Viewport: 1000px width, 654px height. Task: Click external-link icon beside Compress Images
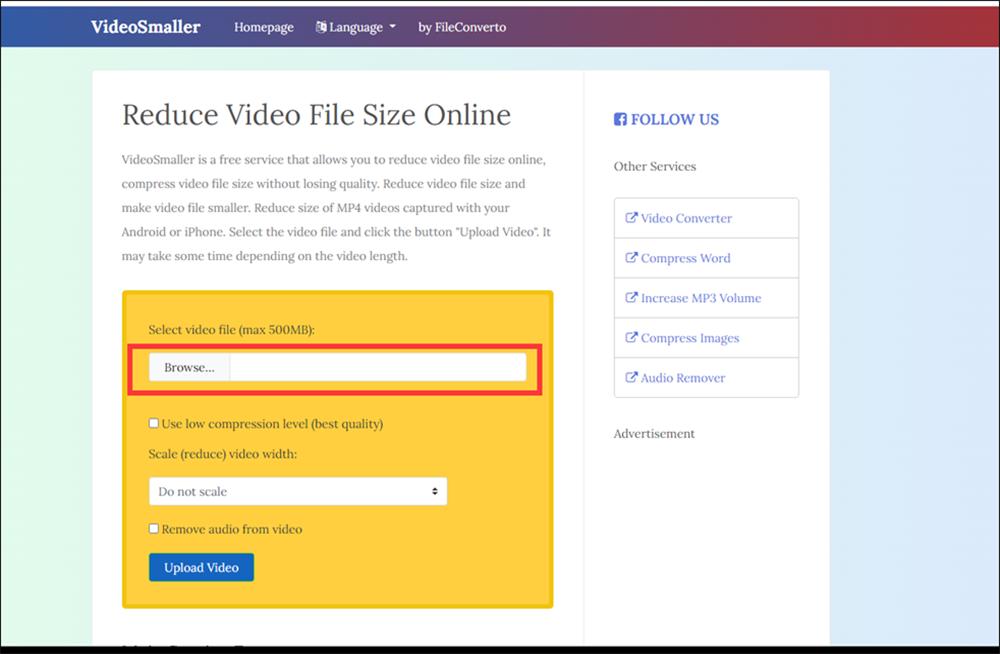click(x=631, y=338)
